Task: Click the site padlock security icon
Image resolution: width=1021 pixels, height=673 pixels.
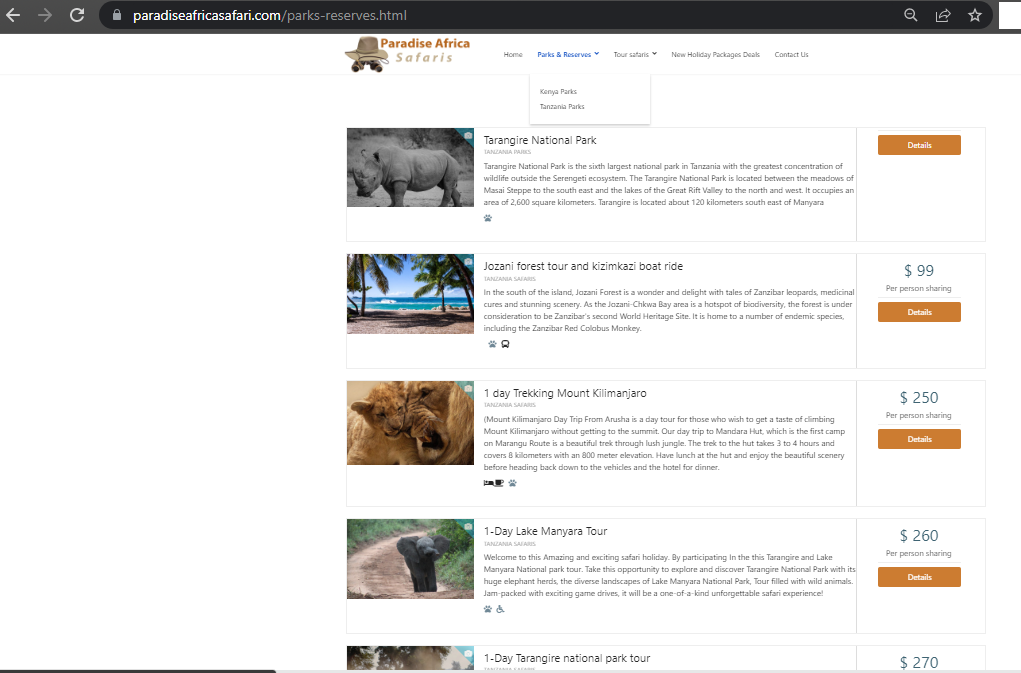Action: [117, 16]
